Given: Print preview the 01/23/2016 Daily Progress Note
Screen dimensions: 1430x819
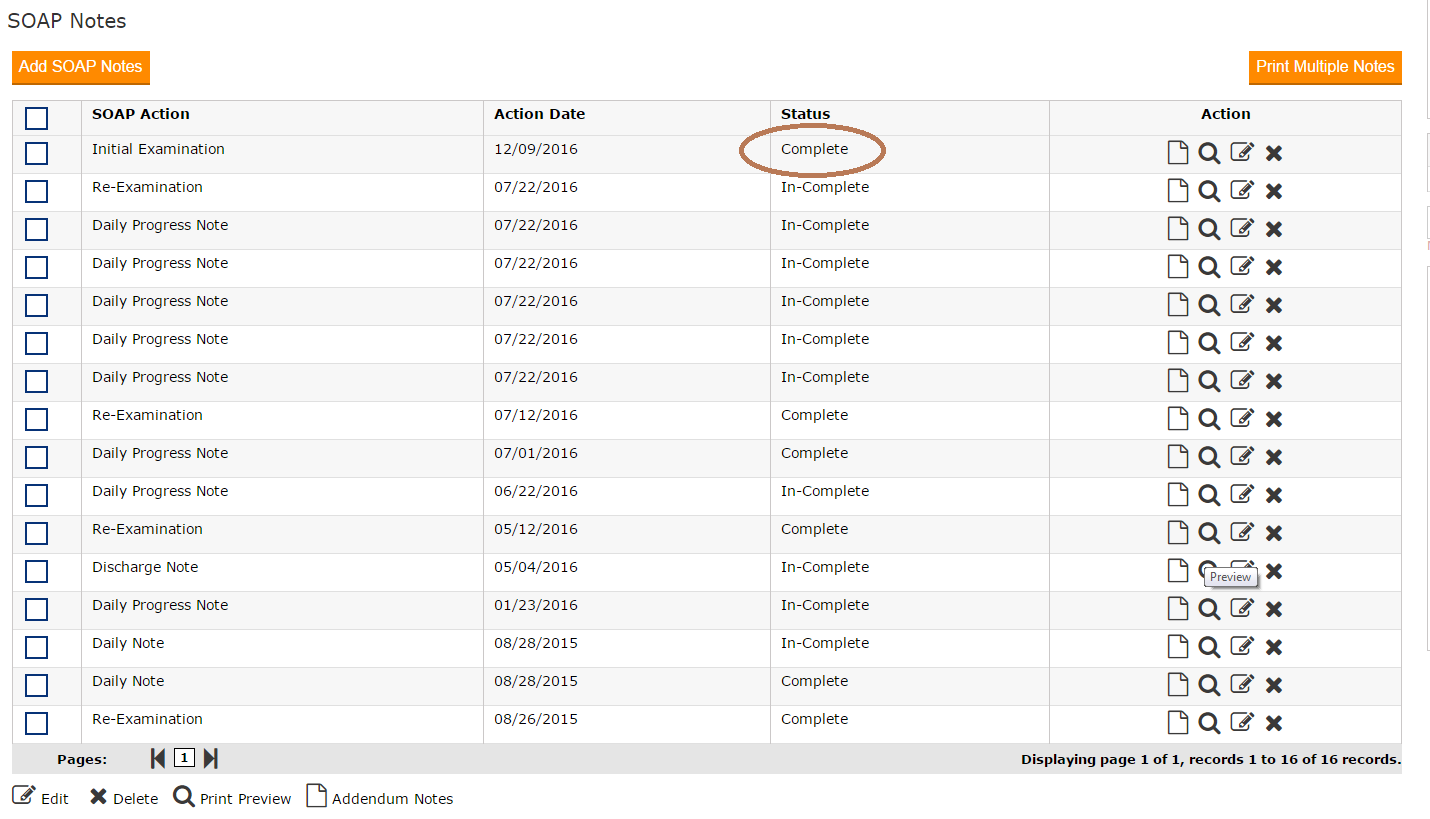Looking at the screenshot, I should tap(1209, 609).
